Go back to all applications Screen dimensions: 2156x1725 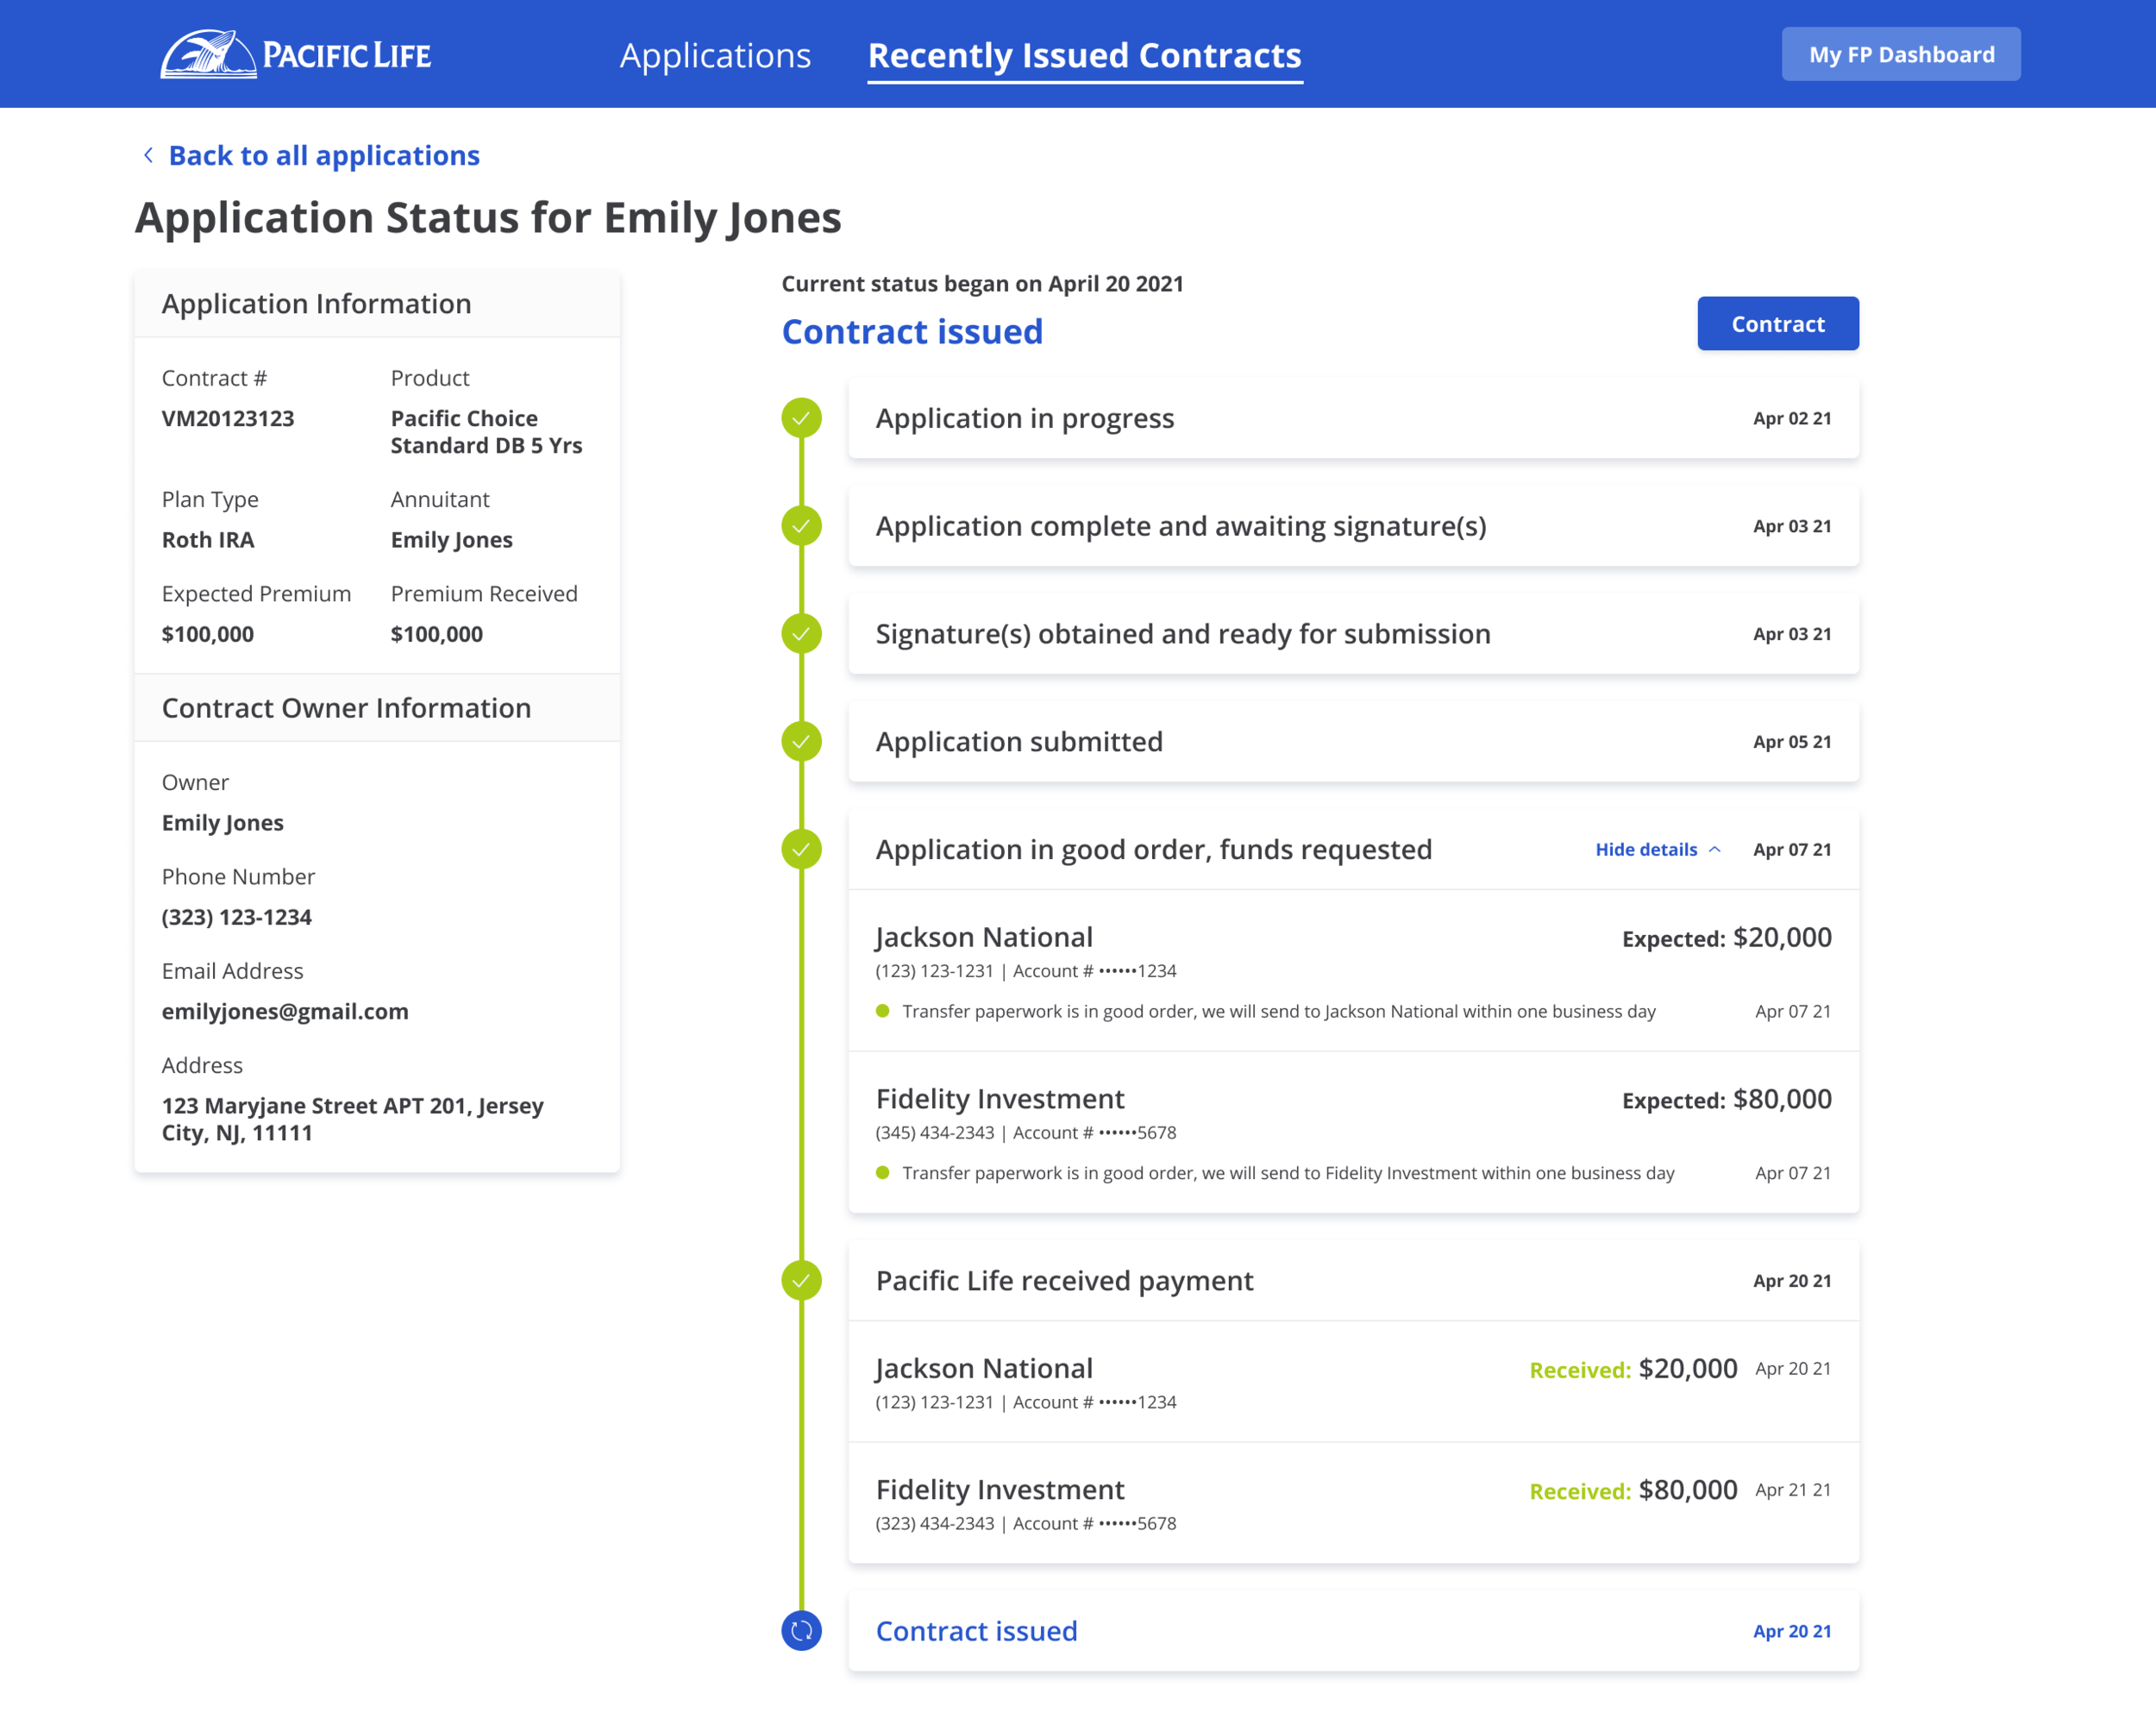[x=323, y=155]
